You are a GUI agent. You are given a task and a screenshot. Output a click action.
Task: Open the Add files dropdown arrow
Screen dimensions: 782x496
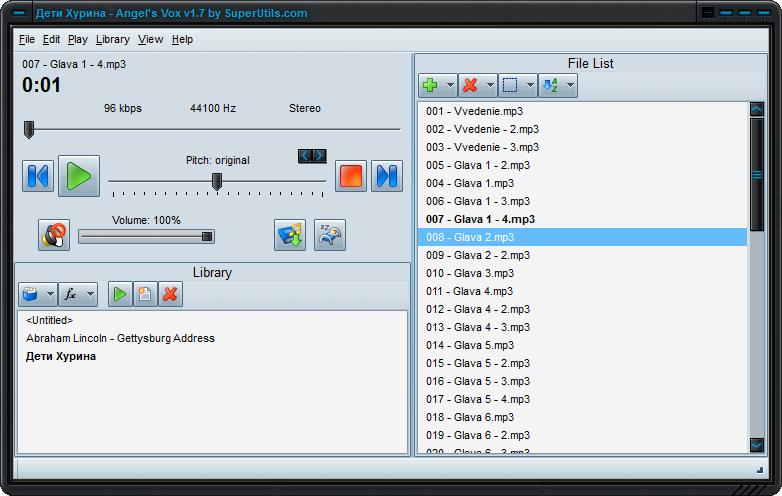tap(450, 85)
